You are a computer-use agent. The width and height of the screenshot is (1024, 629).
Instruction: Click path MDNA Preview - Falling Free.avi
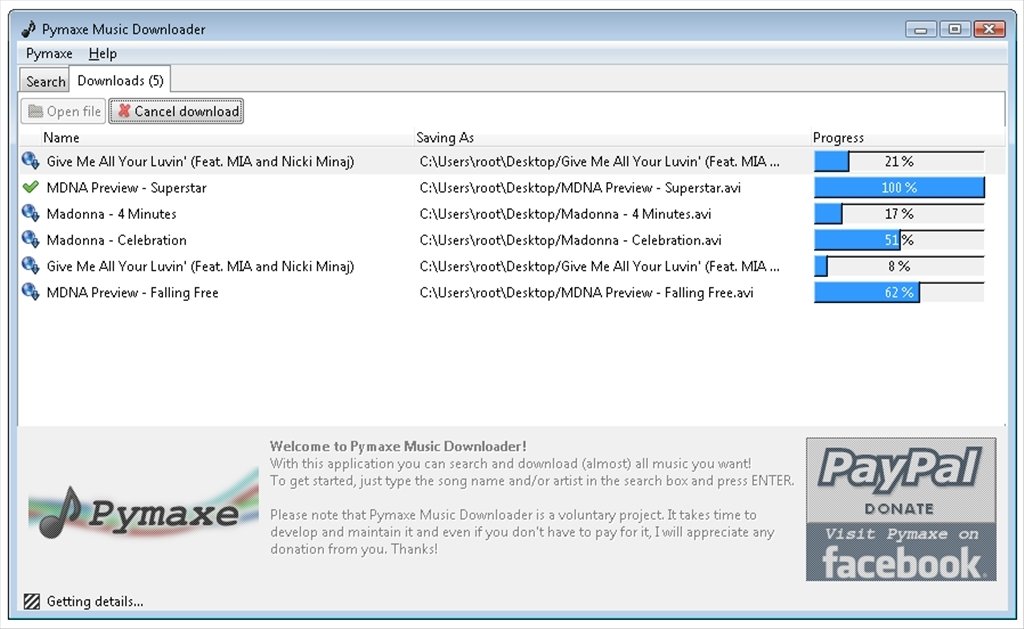[586, 293]
